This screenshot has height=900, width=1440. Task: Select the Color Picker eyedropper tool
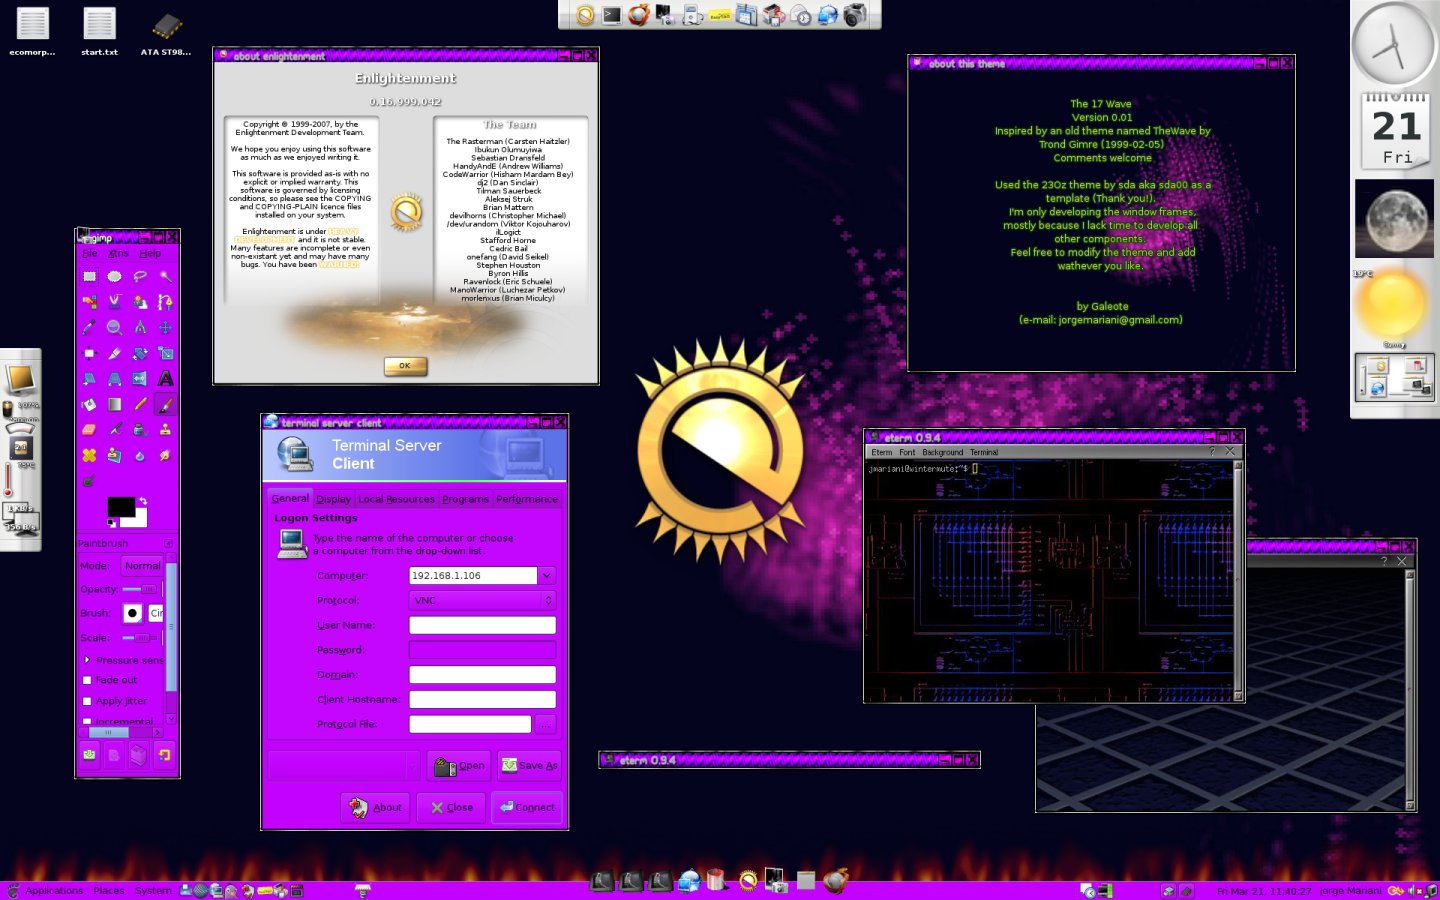tap(89, 327)
